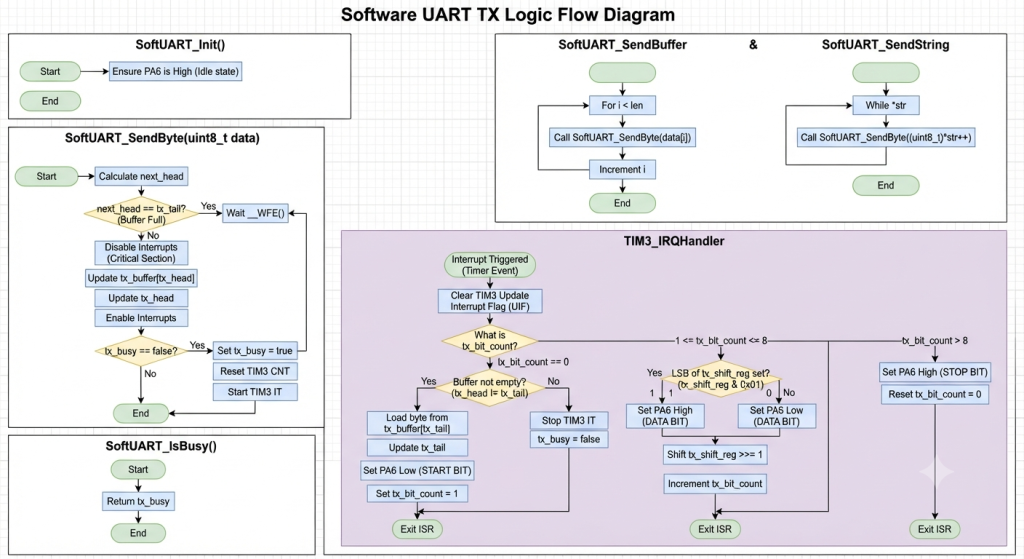The height and width of the screenshot is (559, 1024).
Task: Select the 'Stop TIM3 IT' box
Action: coord(569,421)
